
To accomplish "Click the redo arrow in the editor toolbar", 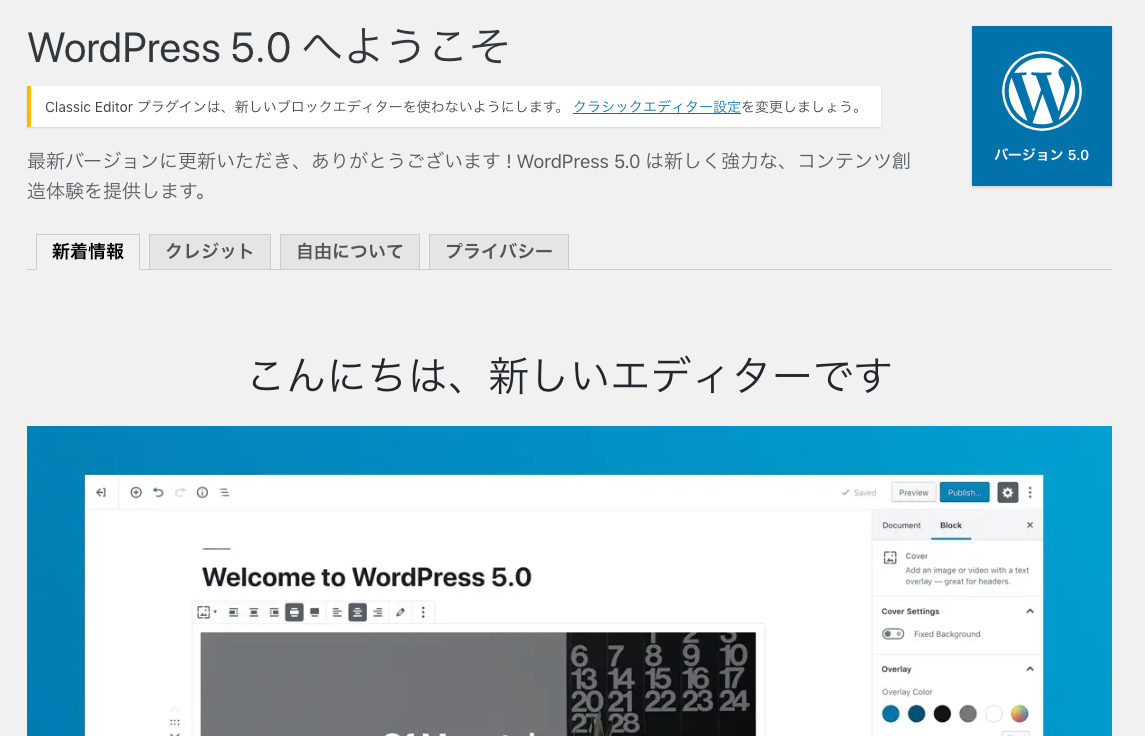I will [x=180, y=492].
